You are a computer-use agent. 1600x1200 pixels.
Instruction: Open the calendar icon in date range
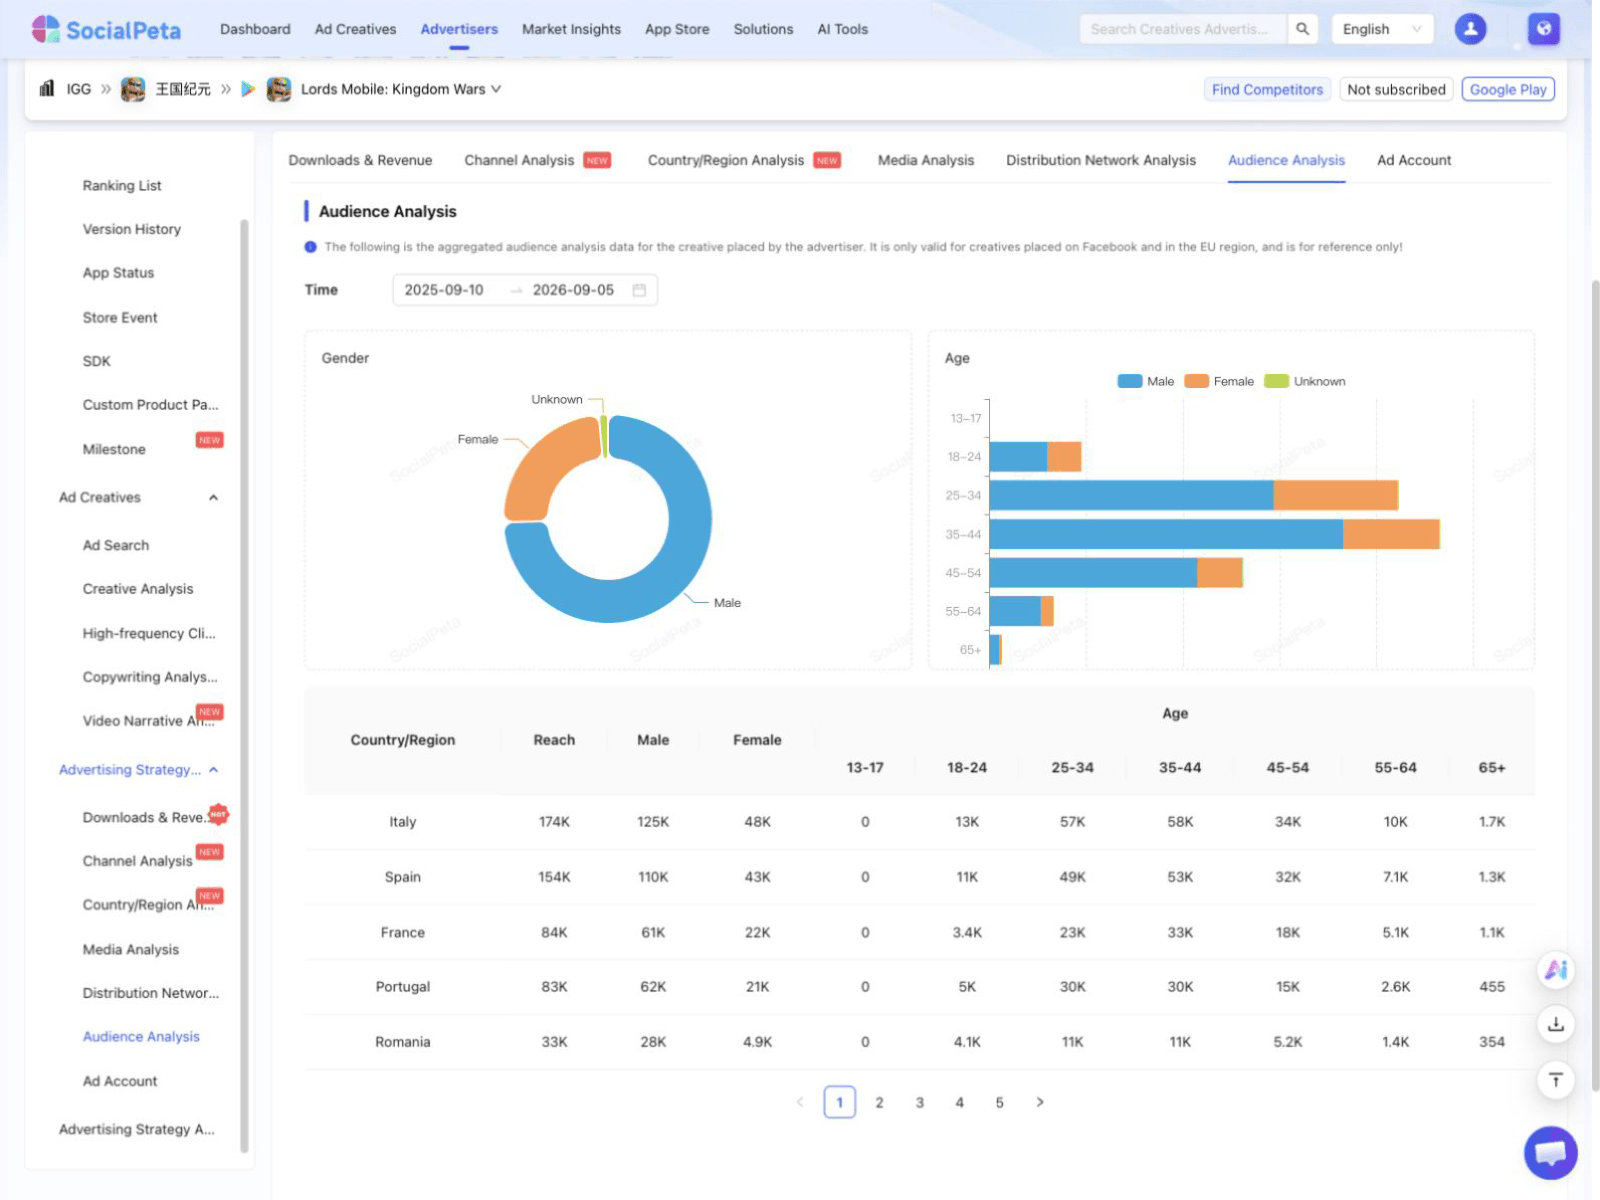click(x=639, y=290)
